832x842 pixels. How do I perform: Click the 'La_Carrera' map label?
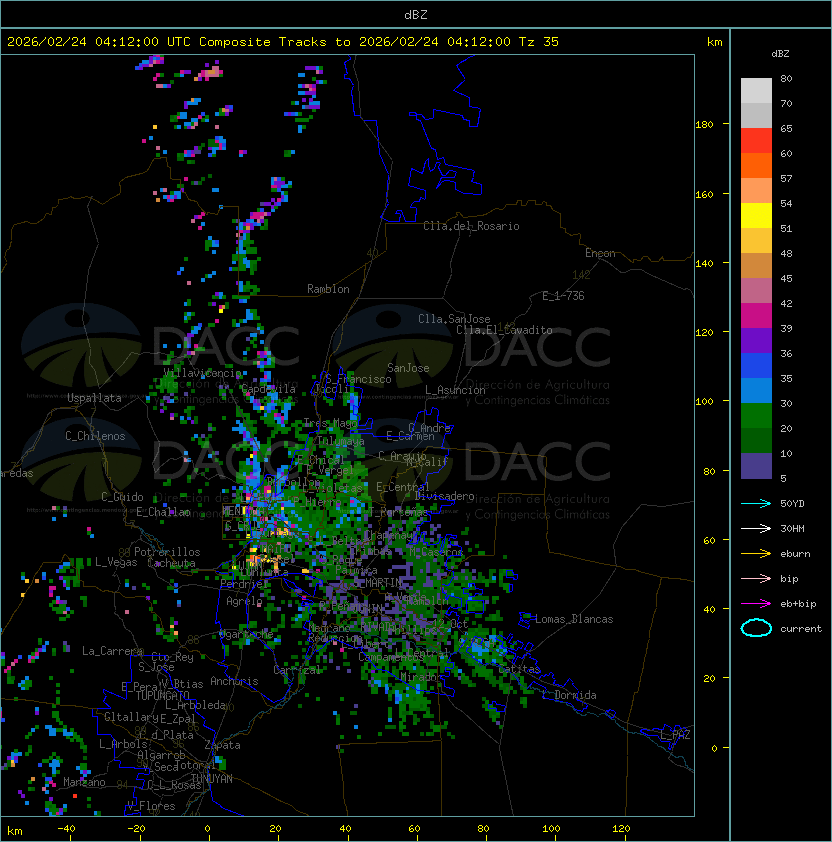pyautogui.click(x=112, y=651)
